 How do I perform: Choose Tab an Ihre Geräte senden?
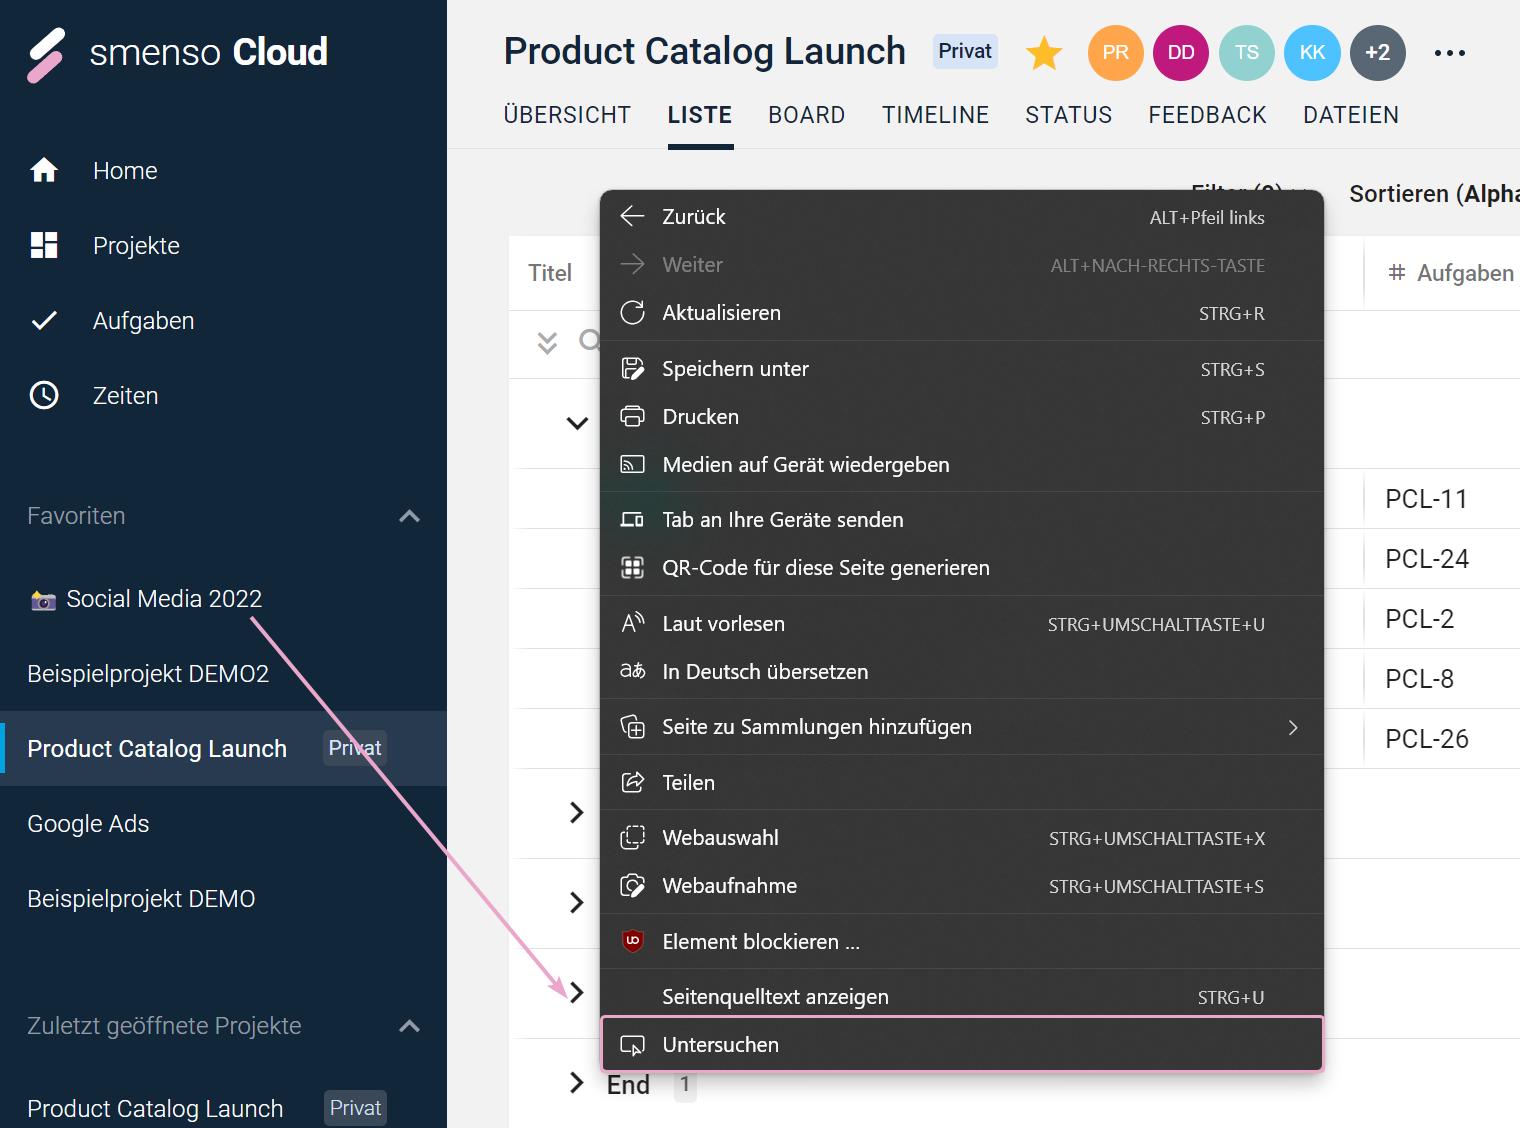tap(962, 519)
